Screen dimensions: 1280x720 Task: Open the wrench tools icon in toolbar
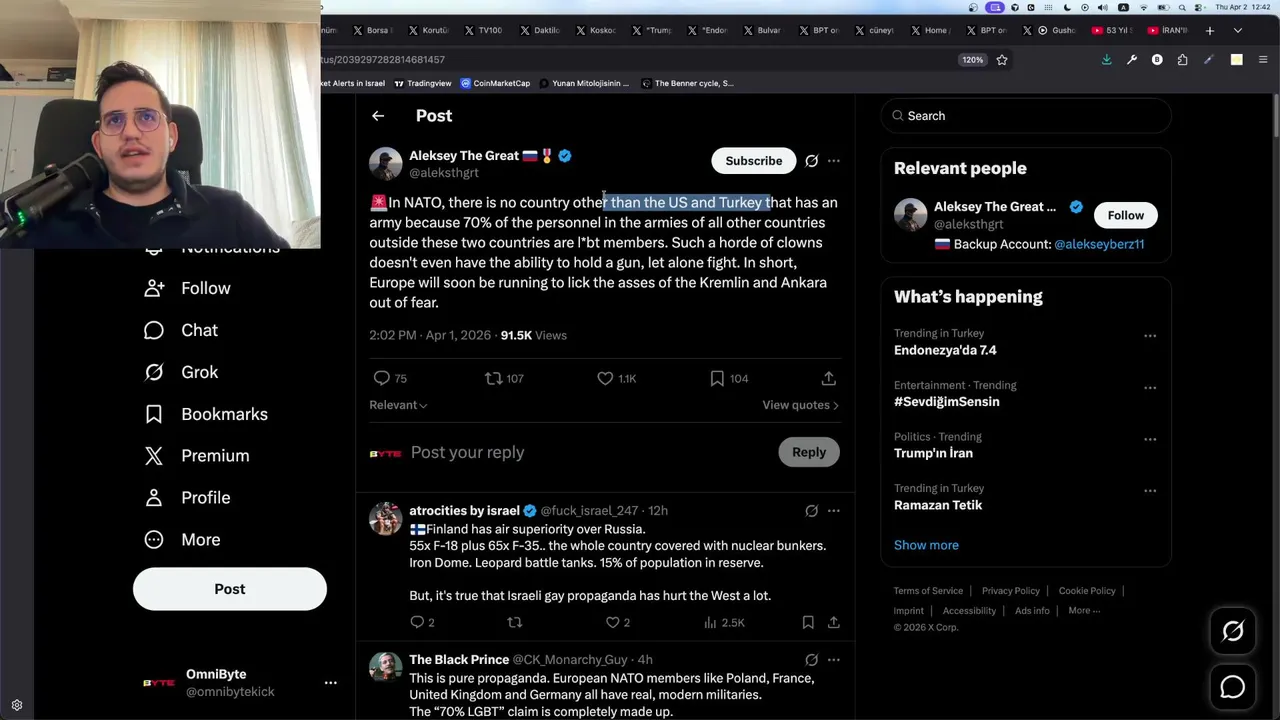[x=1132, y=60]
